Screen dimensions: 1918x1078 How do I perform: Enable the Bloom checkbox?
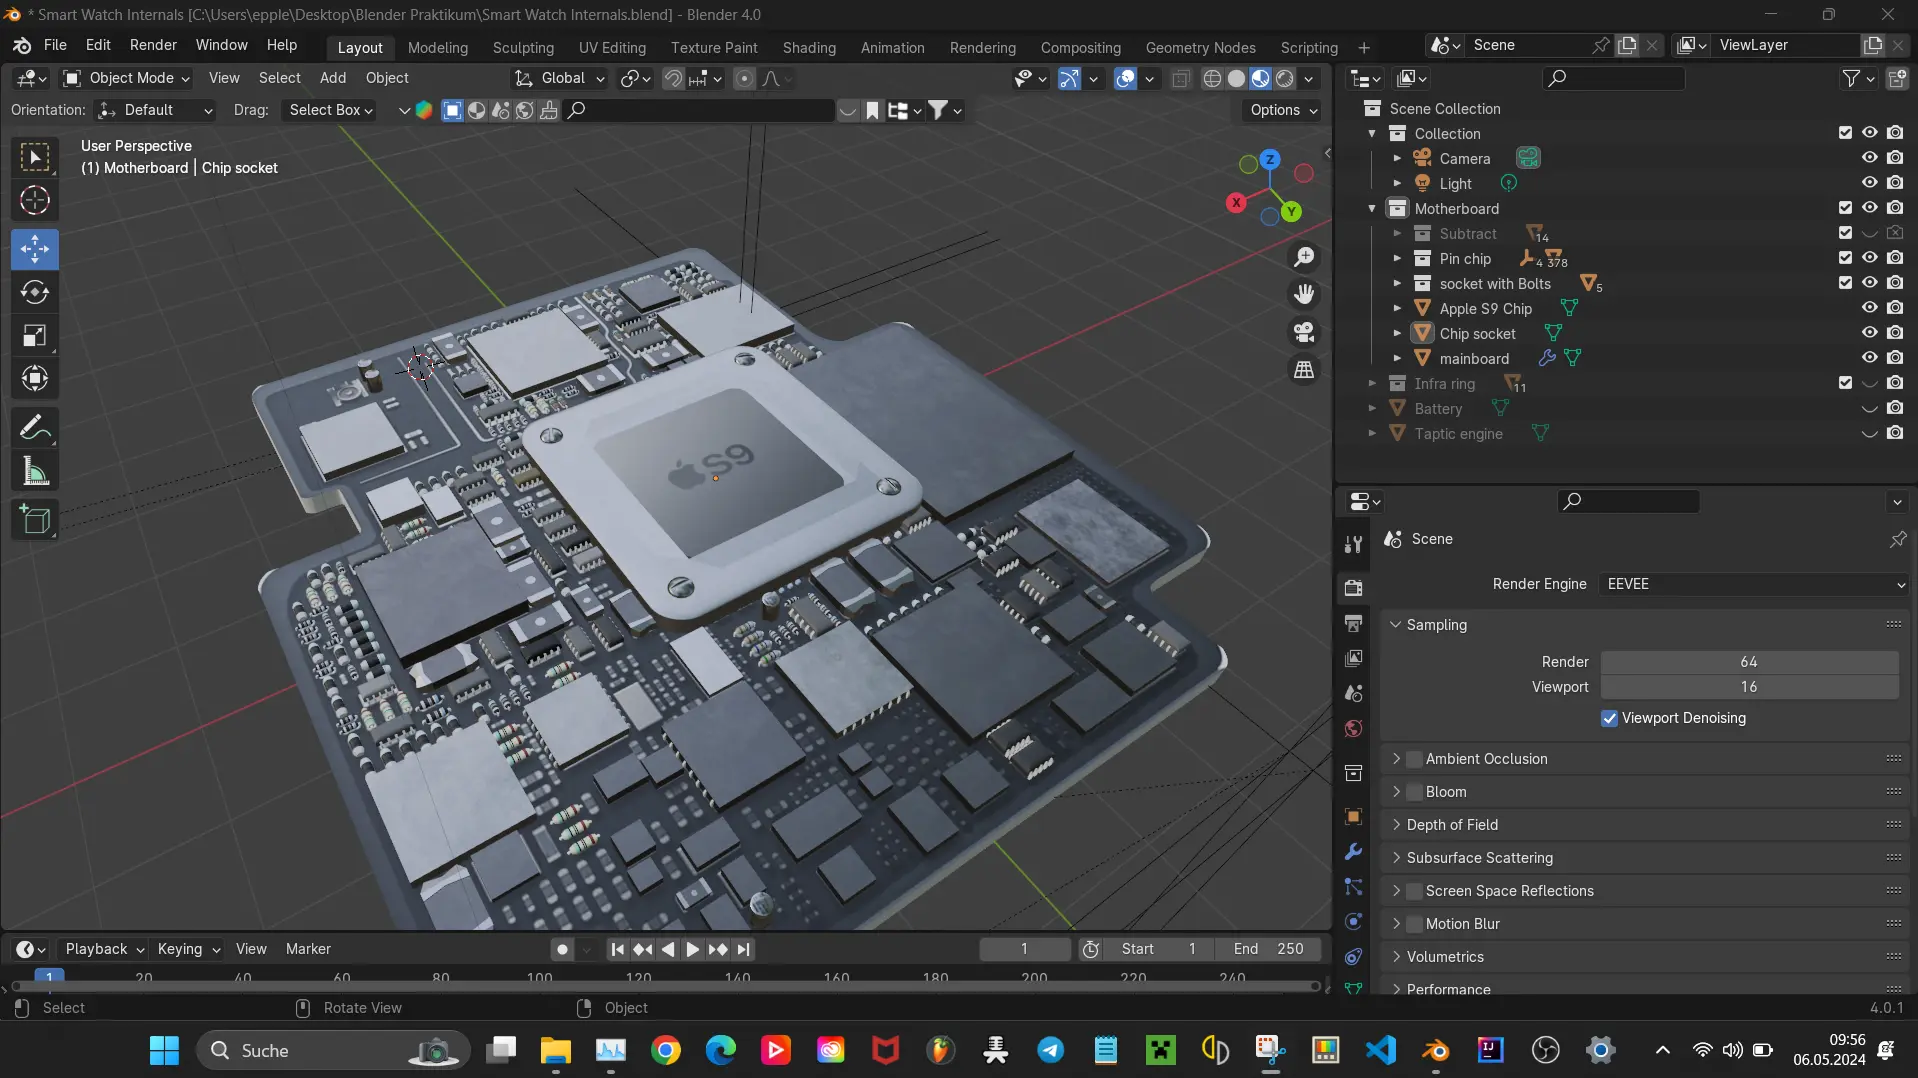pos(1414,792)
